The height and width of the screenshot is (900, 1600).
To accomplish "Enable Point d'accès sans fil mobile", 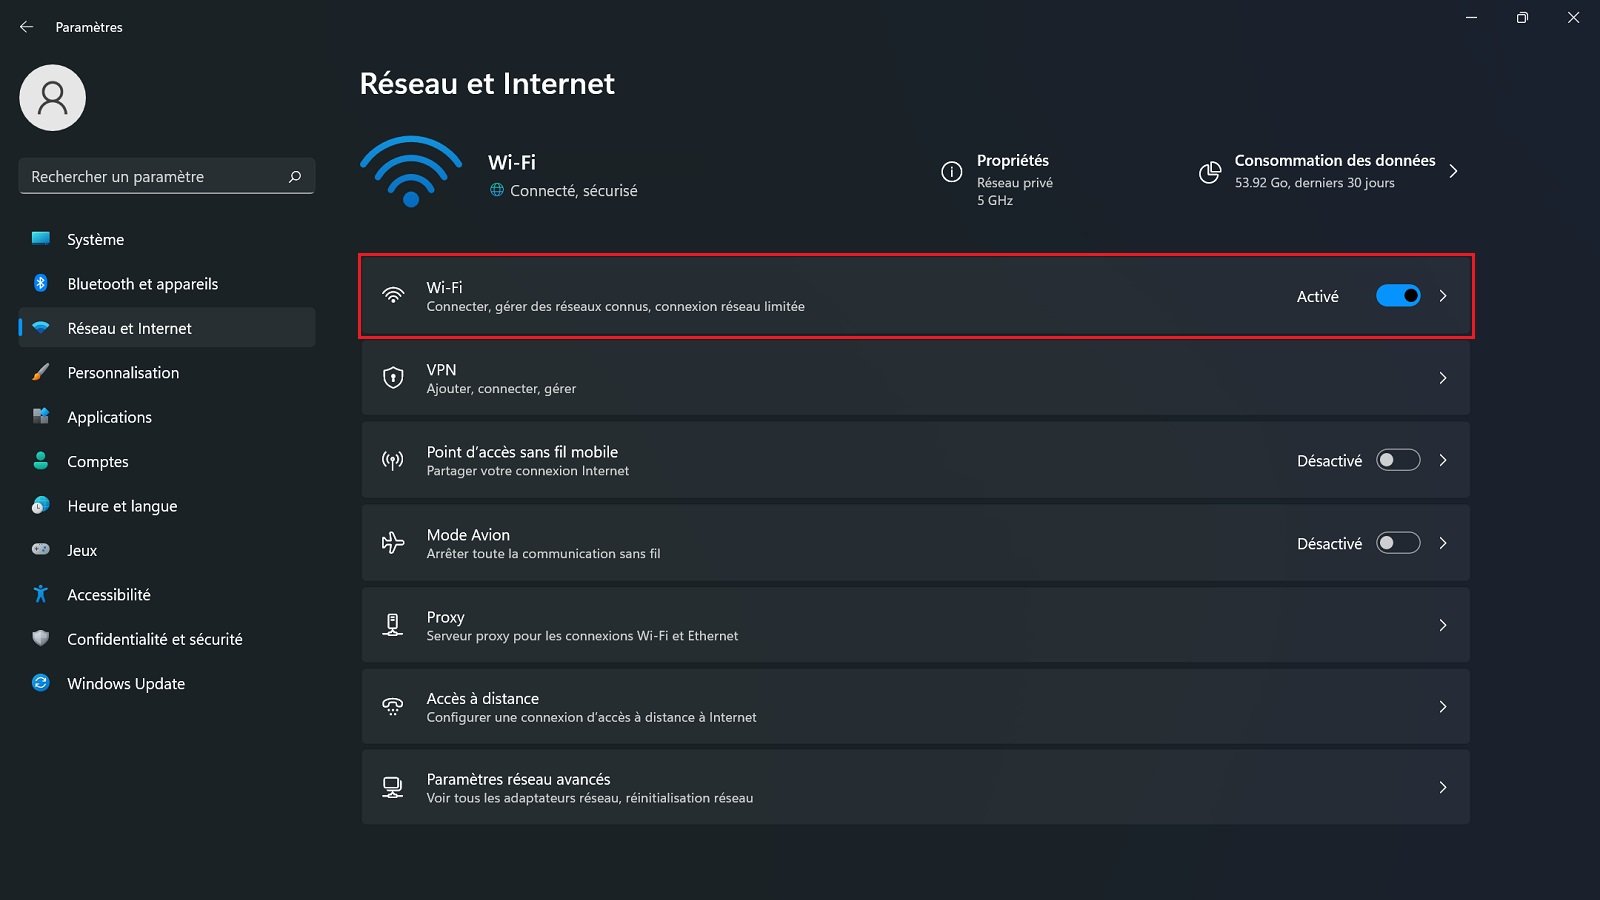I will pyautogui.click(x=1398, y=460).
